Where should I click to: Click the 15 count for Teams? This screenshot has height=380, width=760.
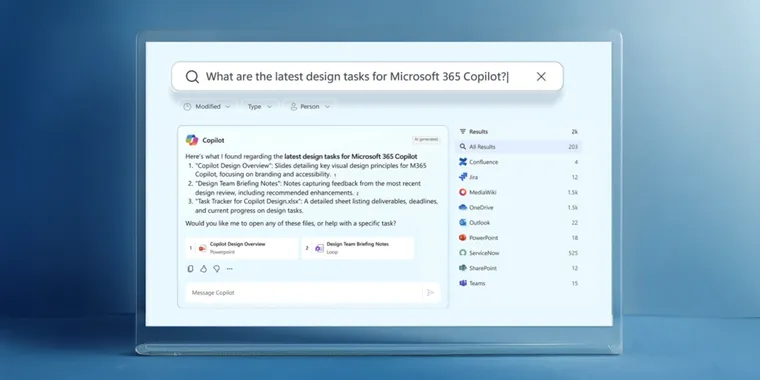tap(574, 284)
